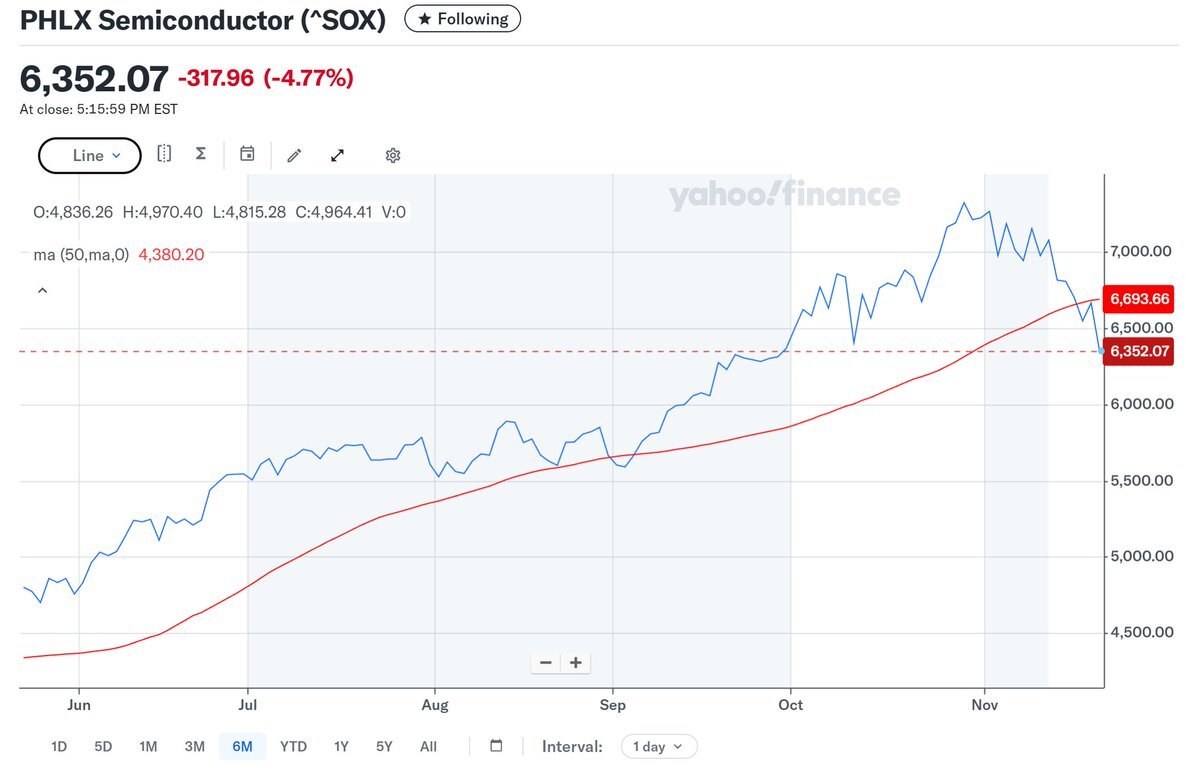
Task: Select the pencil draw tool
Action: [294, 155]
